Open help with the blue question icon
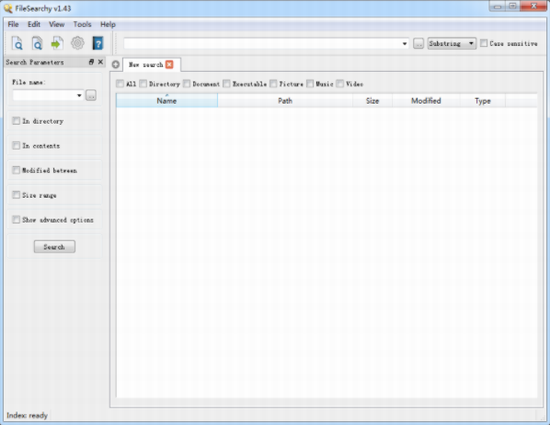 [98, 43]
